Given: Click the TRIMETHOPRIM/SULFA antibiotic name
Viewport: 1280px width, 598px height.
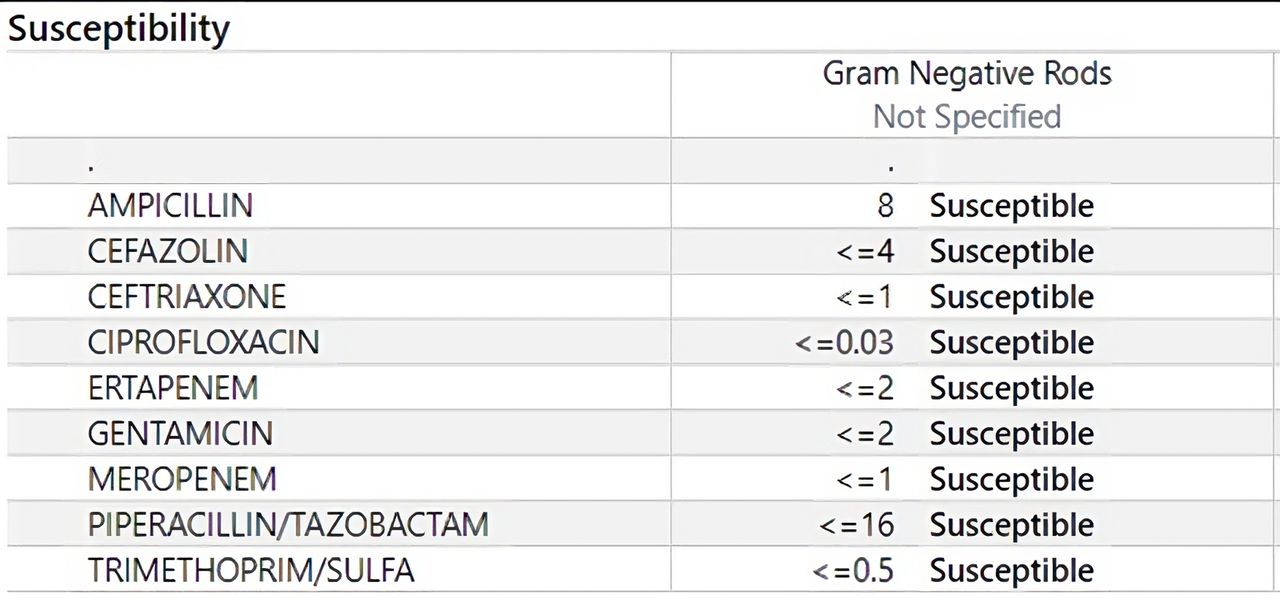Looking at the screenshot, I should pyautogui.click(x=251, y=570).
